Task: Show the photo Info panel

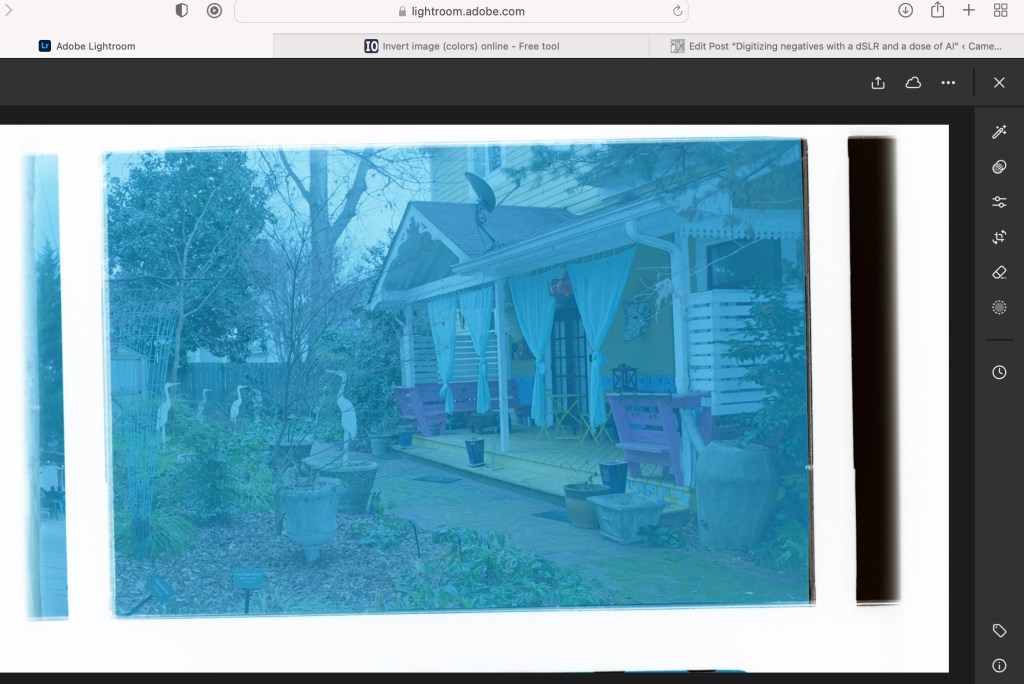Action: 998,665
